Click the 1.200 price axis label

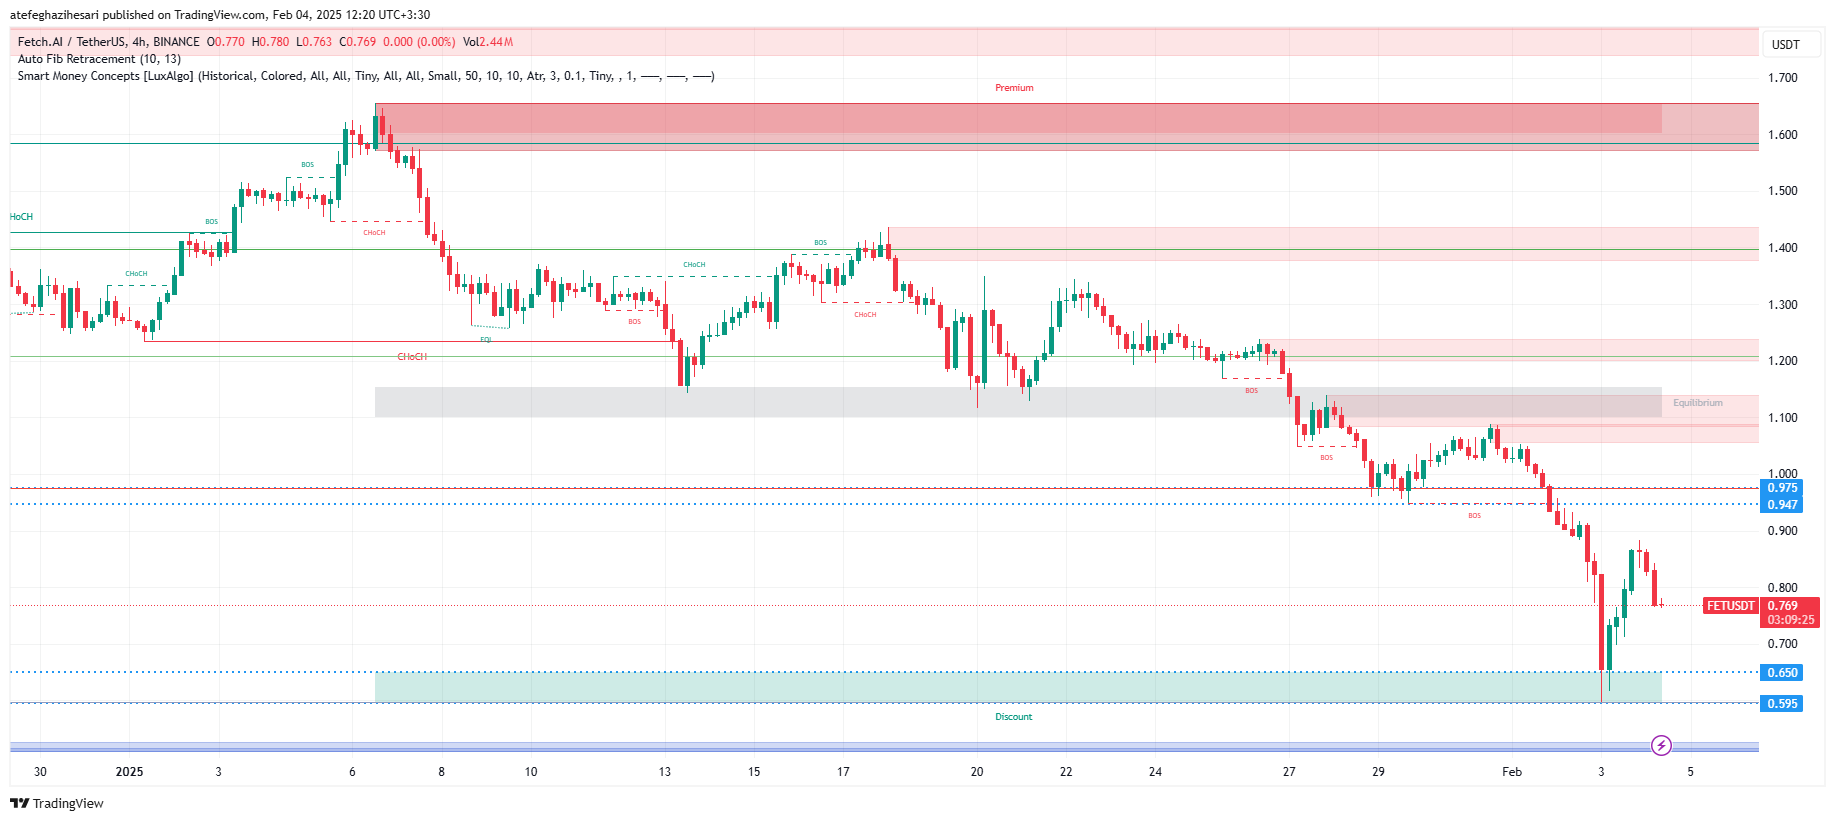1783,361
